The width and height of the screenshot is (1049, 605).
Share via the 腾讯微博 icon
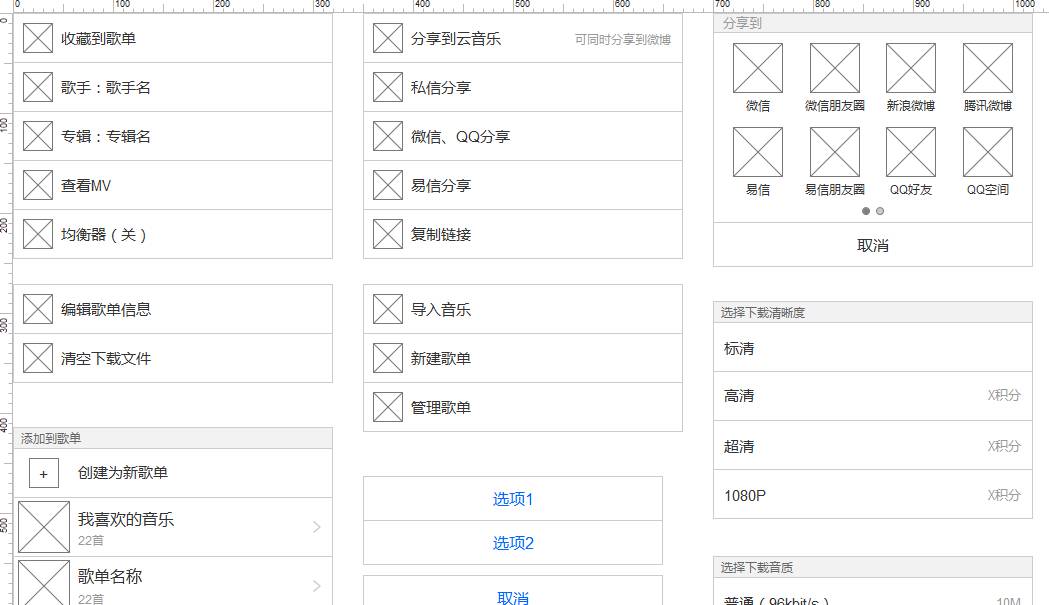point(988,68)
